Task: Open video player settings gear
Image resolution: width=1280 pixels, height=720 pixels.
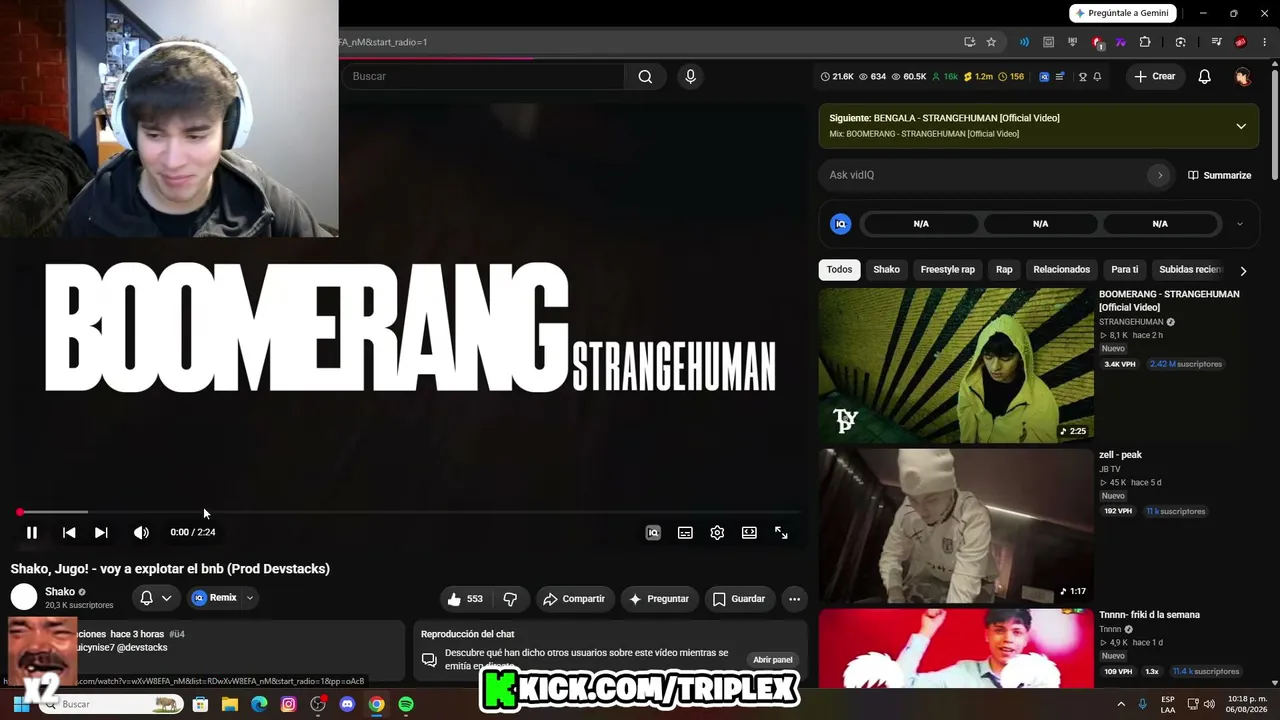Action: 717,533
